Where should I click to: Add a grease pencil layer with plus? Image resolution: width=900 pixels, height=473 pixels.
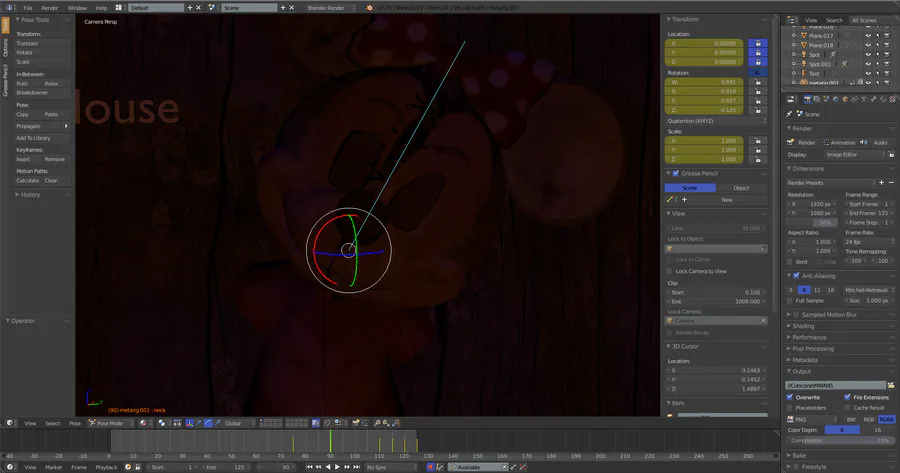[x=684, y=200]
